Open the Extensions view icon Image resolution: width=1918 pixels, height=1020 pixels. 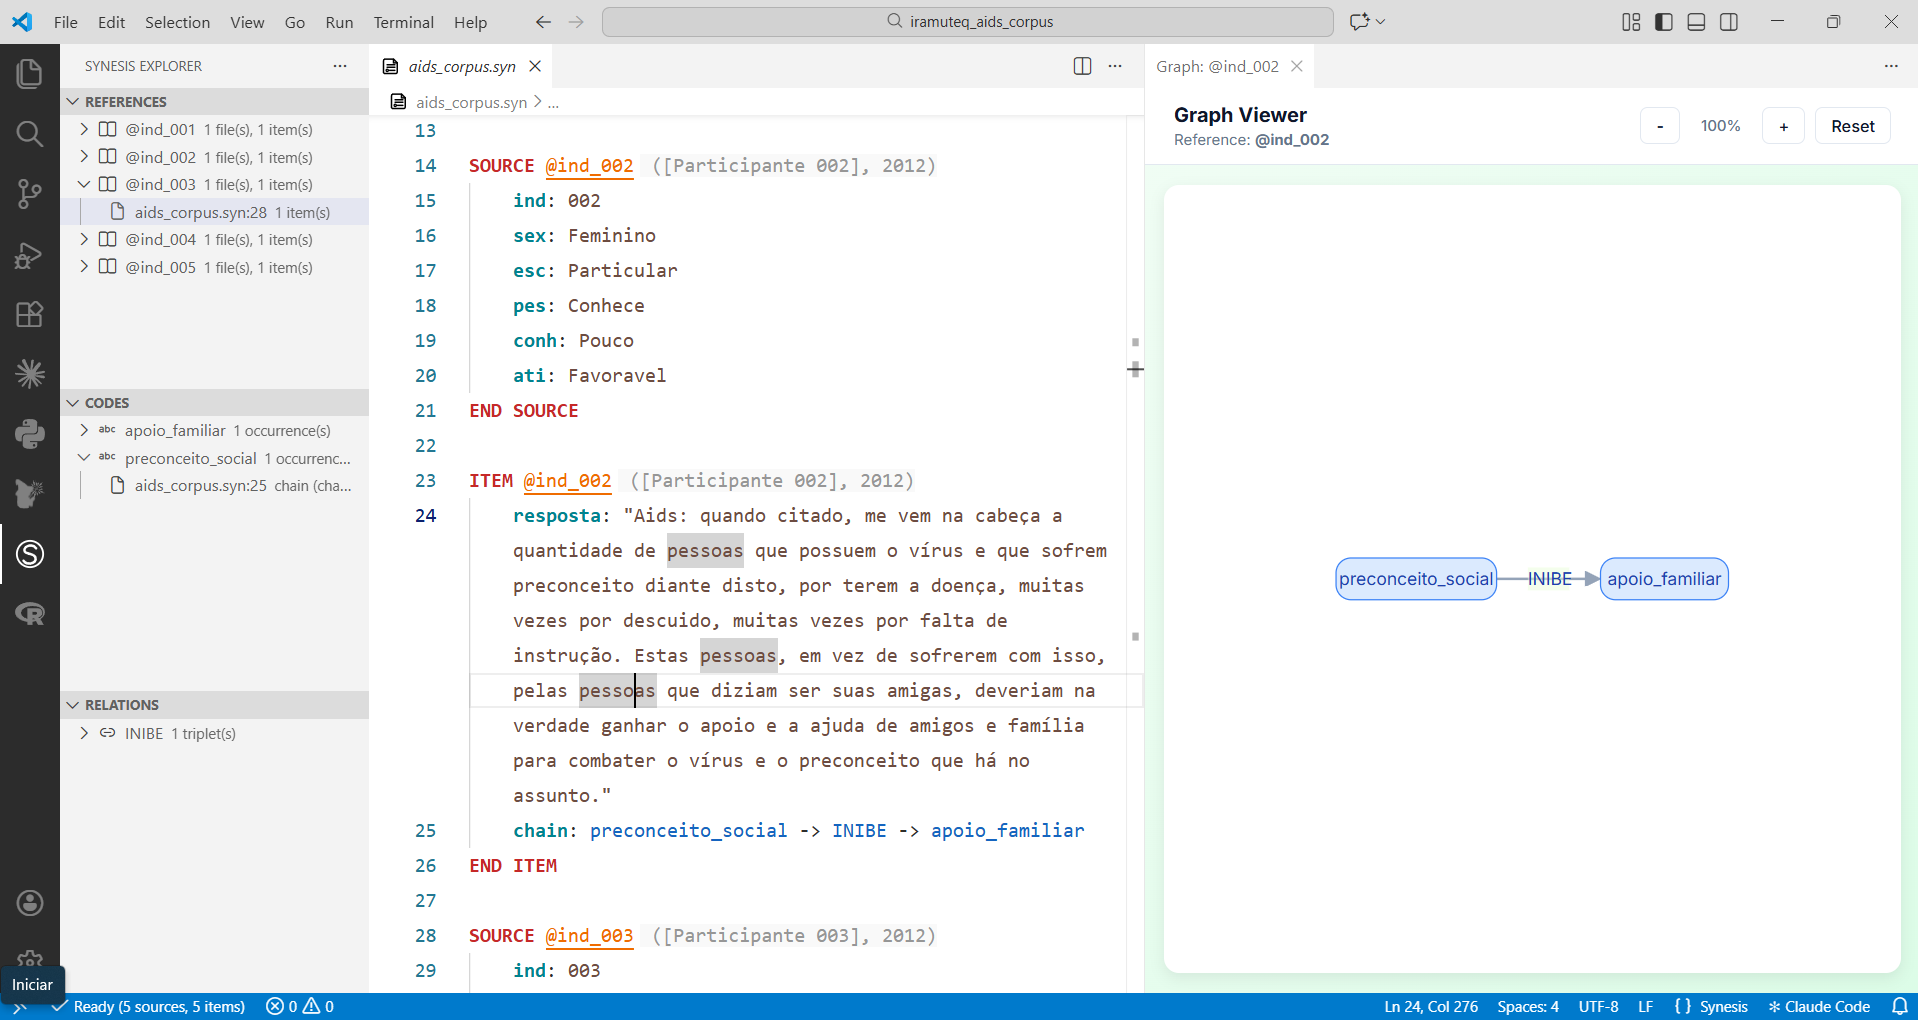[x=30, y=314]
